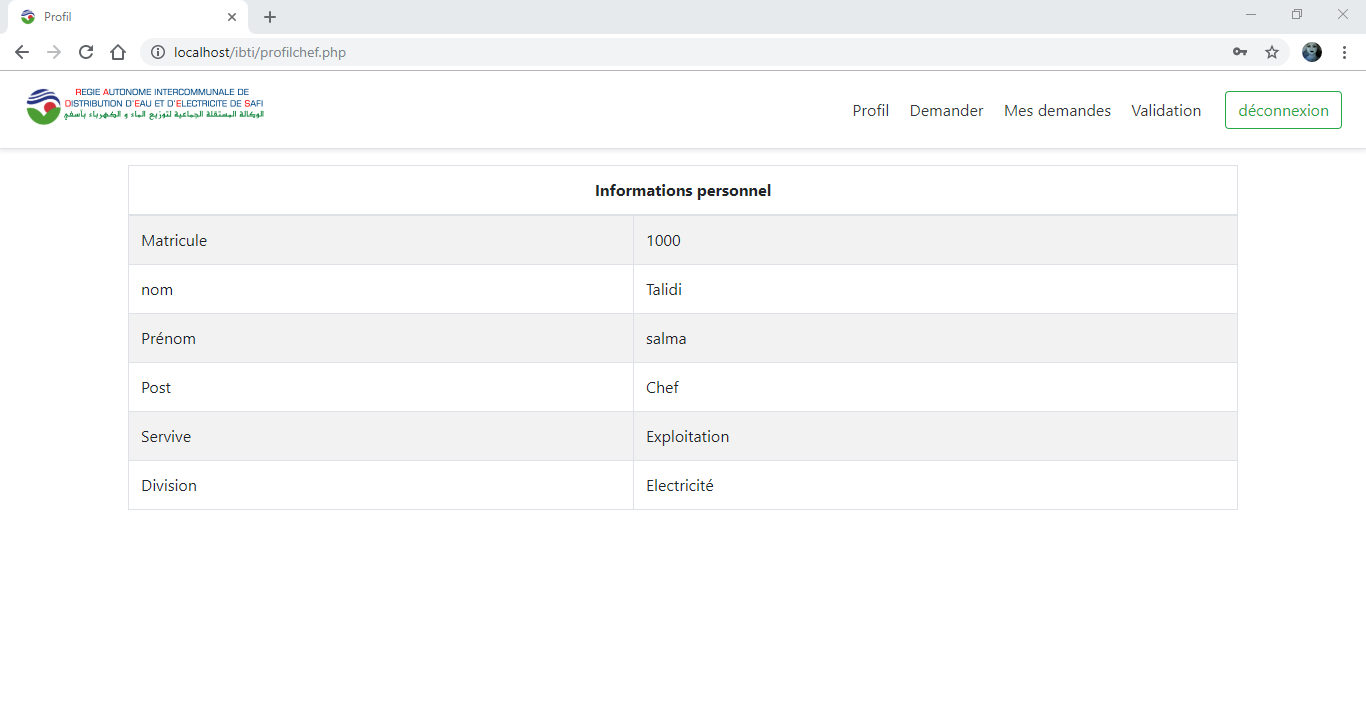Image resolution: width=1366 pixels, height=728 pixels.
Task: Click the Electricité division value
Action: coord(680,485)
